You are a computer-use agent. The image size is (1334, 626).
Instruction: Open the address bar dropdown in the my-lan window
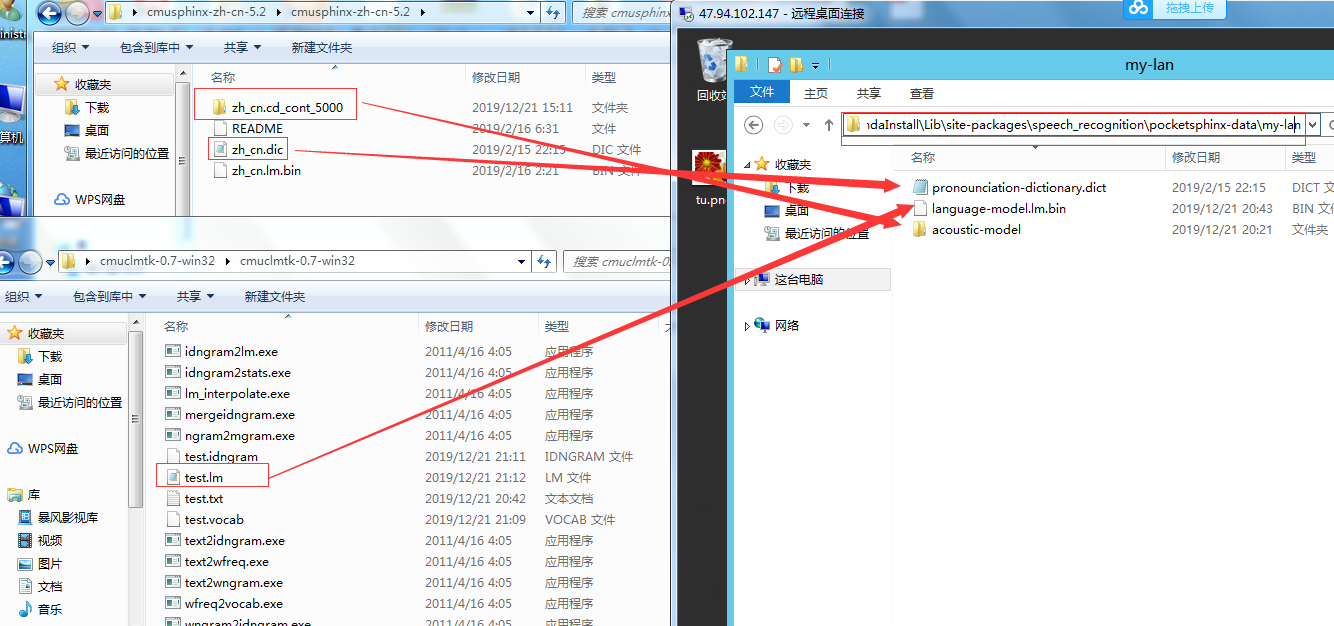[1312, 124]
